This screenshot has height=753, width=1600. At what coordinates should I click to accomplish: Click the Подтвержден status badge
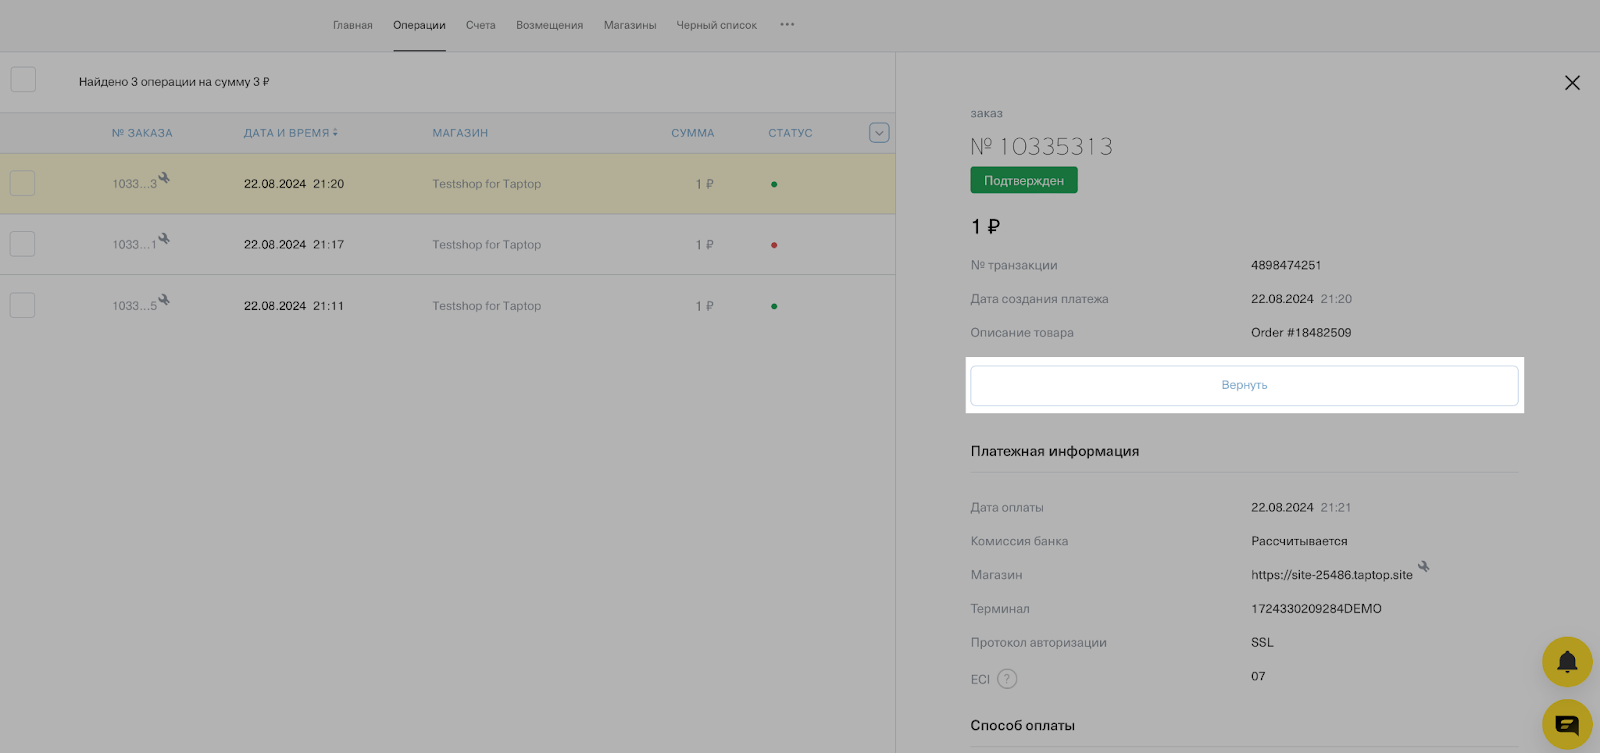(x=1024, y=180)
